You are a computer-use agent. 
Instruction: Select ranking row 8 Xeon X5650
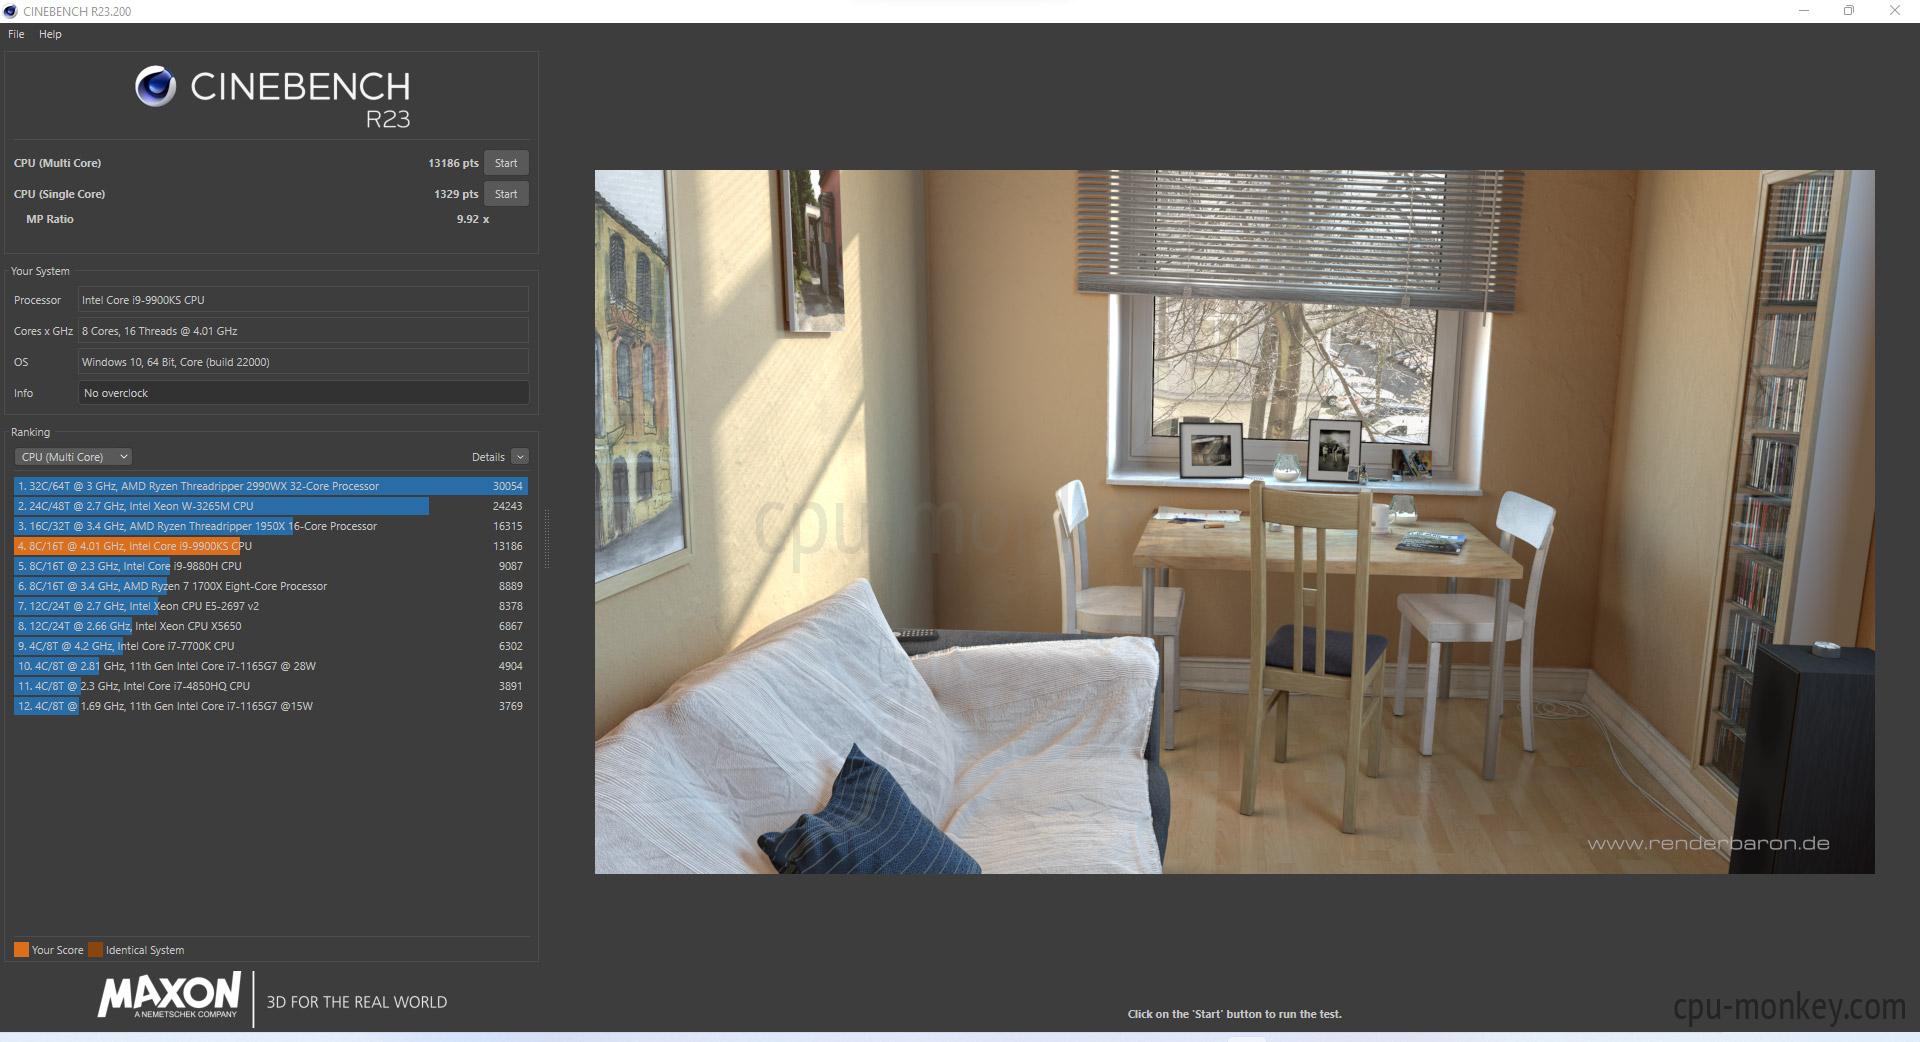pos(271,626)
